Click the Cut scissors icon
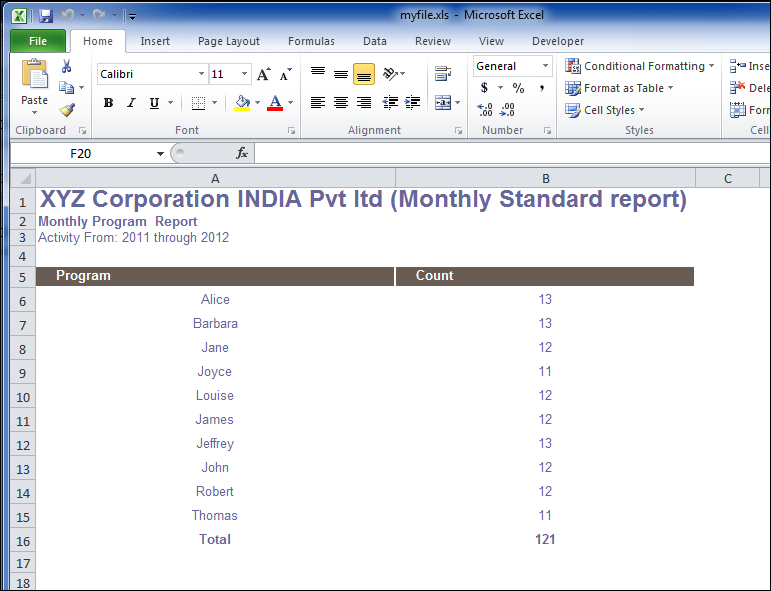The width and height of the screenshot is (771, 591). pyautogui.click(x=67, y=66)
